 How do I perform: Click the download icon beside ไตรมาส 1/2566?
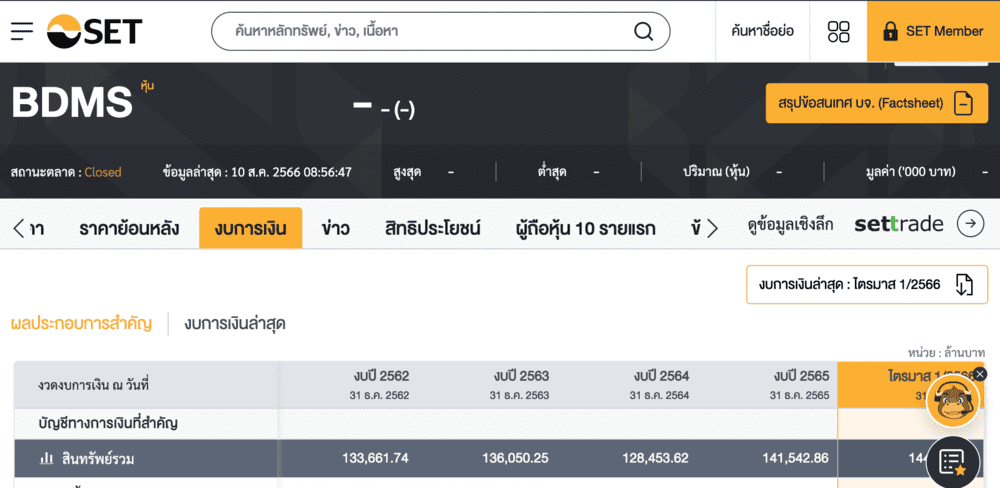964,285
